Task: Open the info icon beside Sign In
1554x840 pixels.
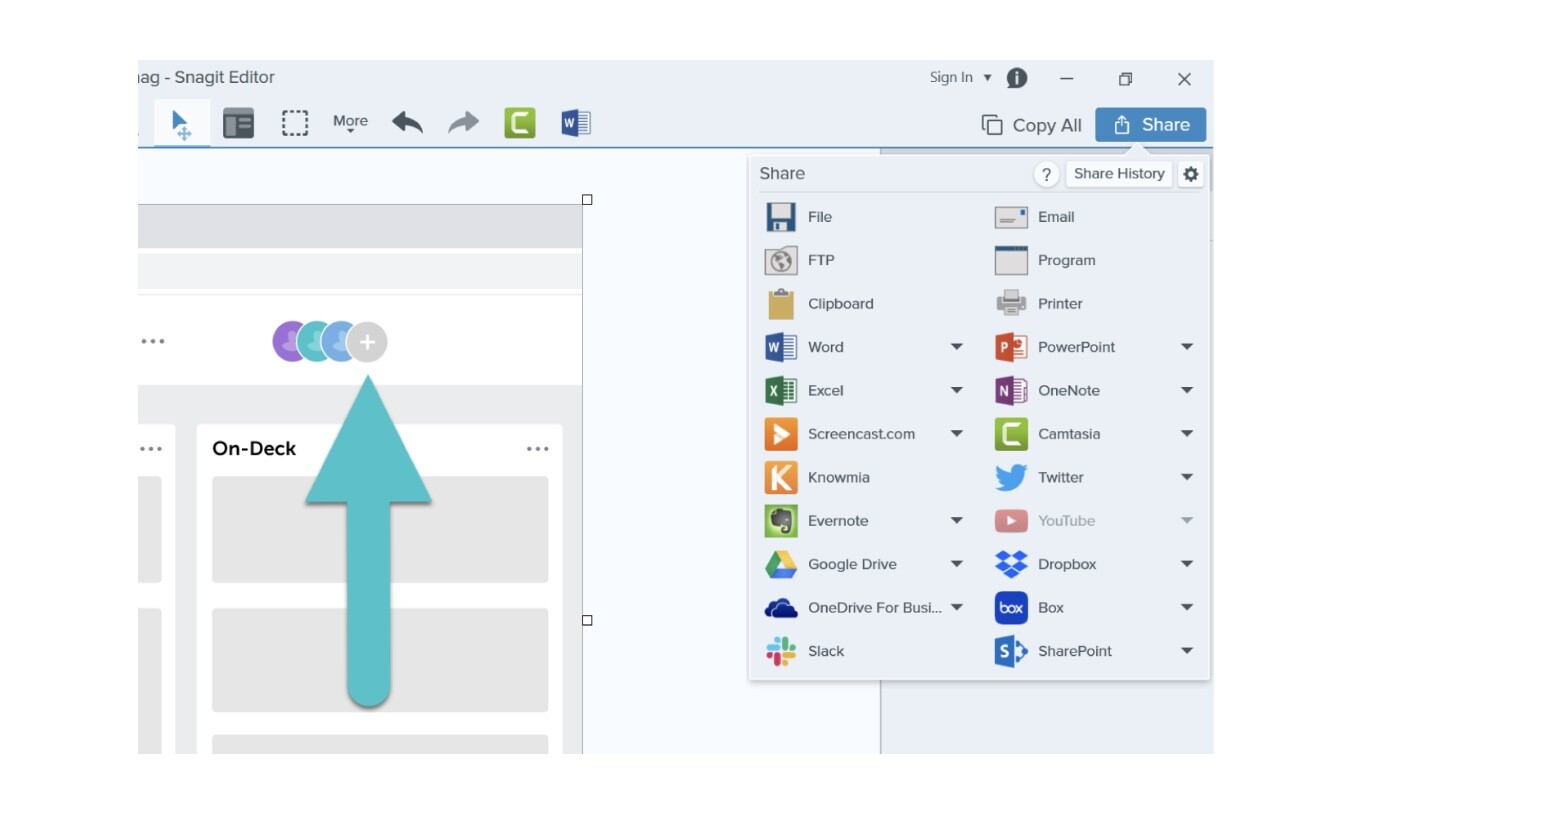Action: click(x=1017, y=78)
